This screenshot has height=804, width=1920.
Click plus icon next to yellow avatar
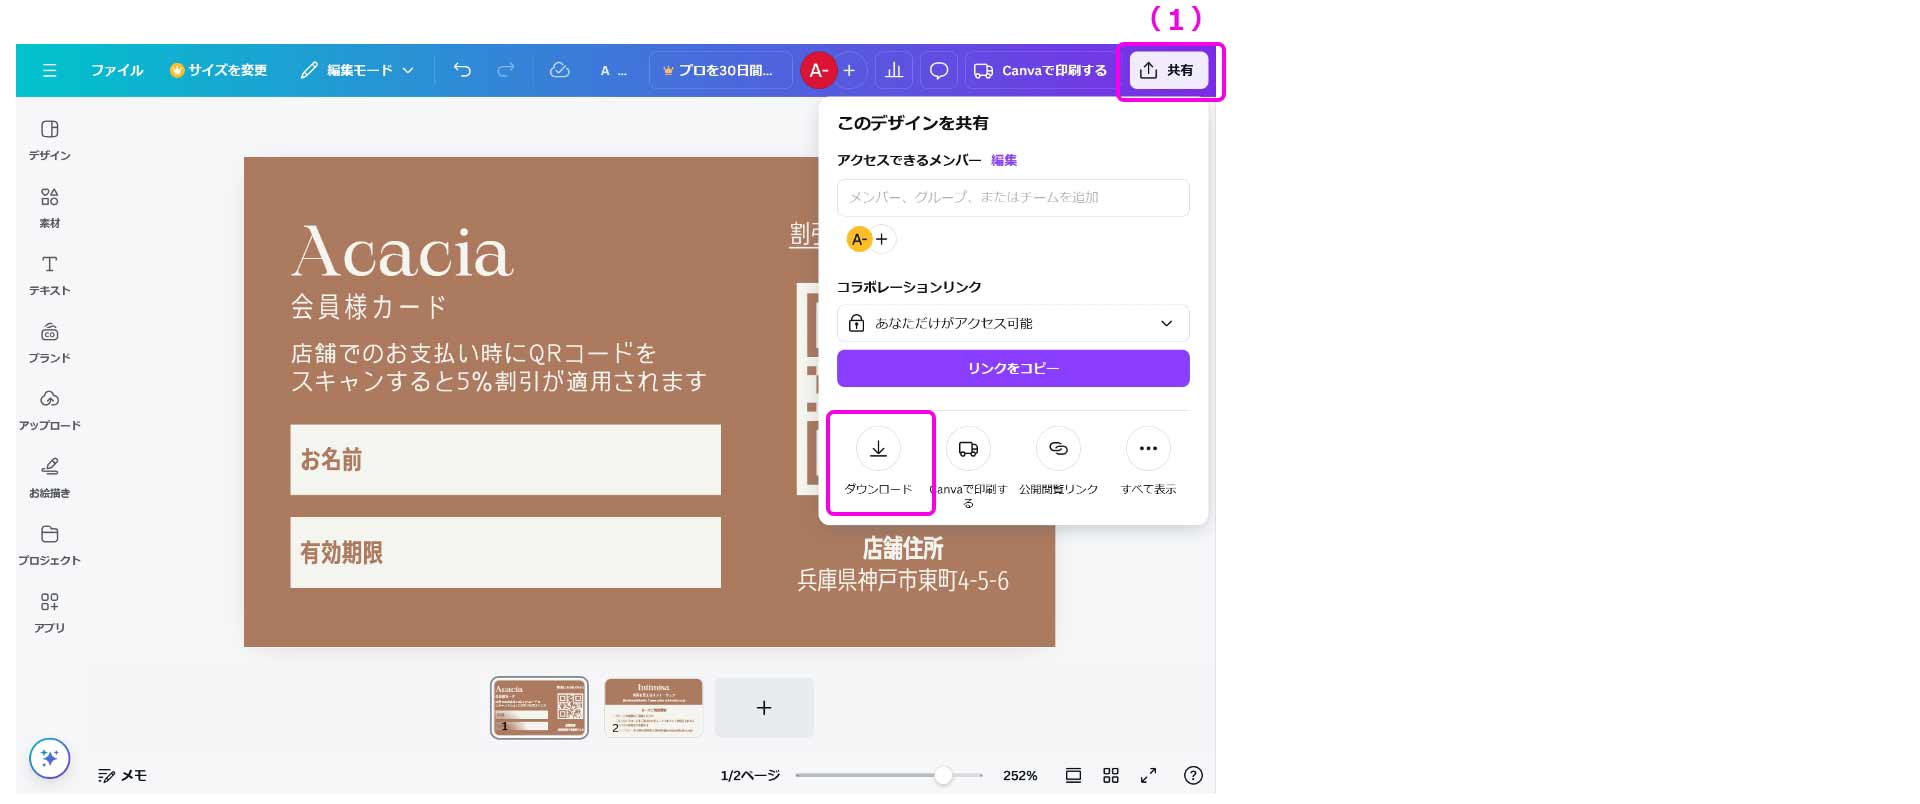coord(882,239)
